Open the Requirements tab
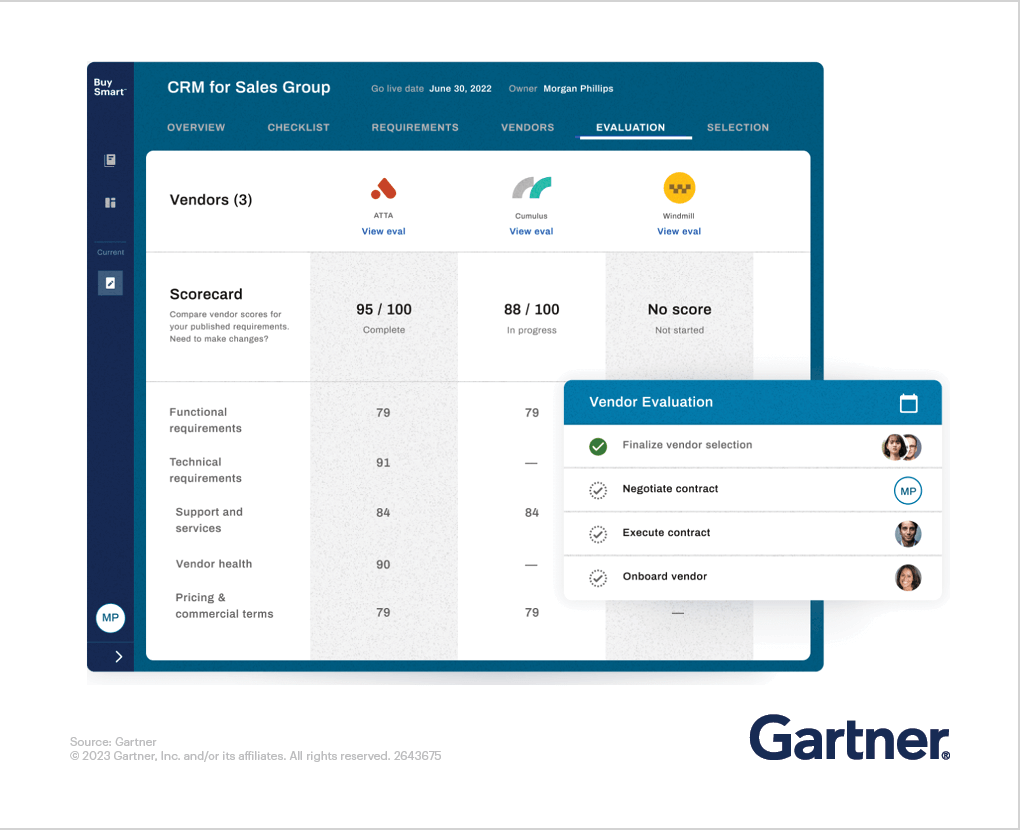1020x830 pixels. coord(415,127)
